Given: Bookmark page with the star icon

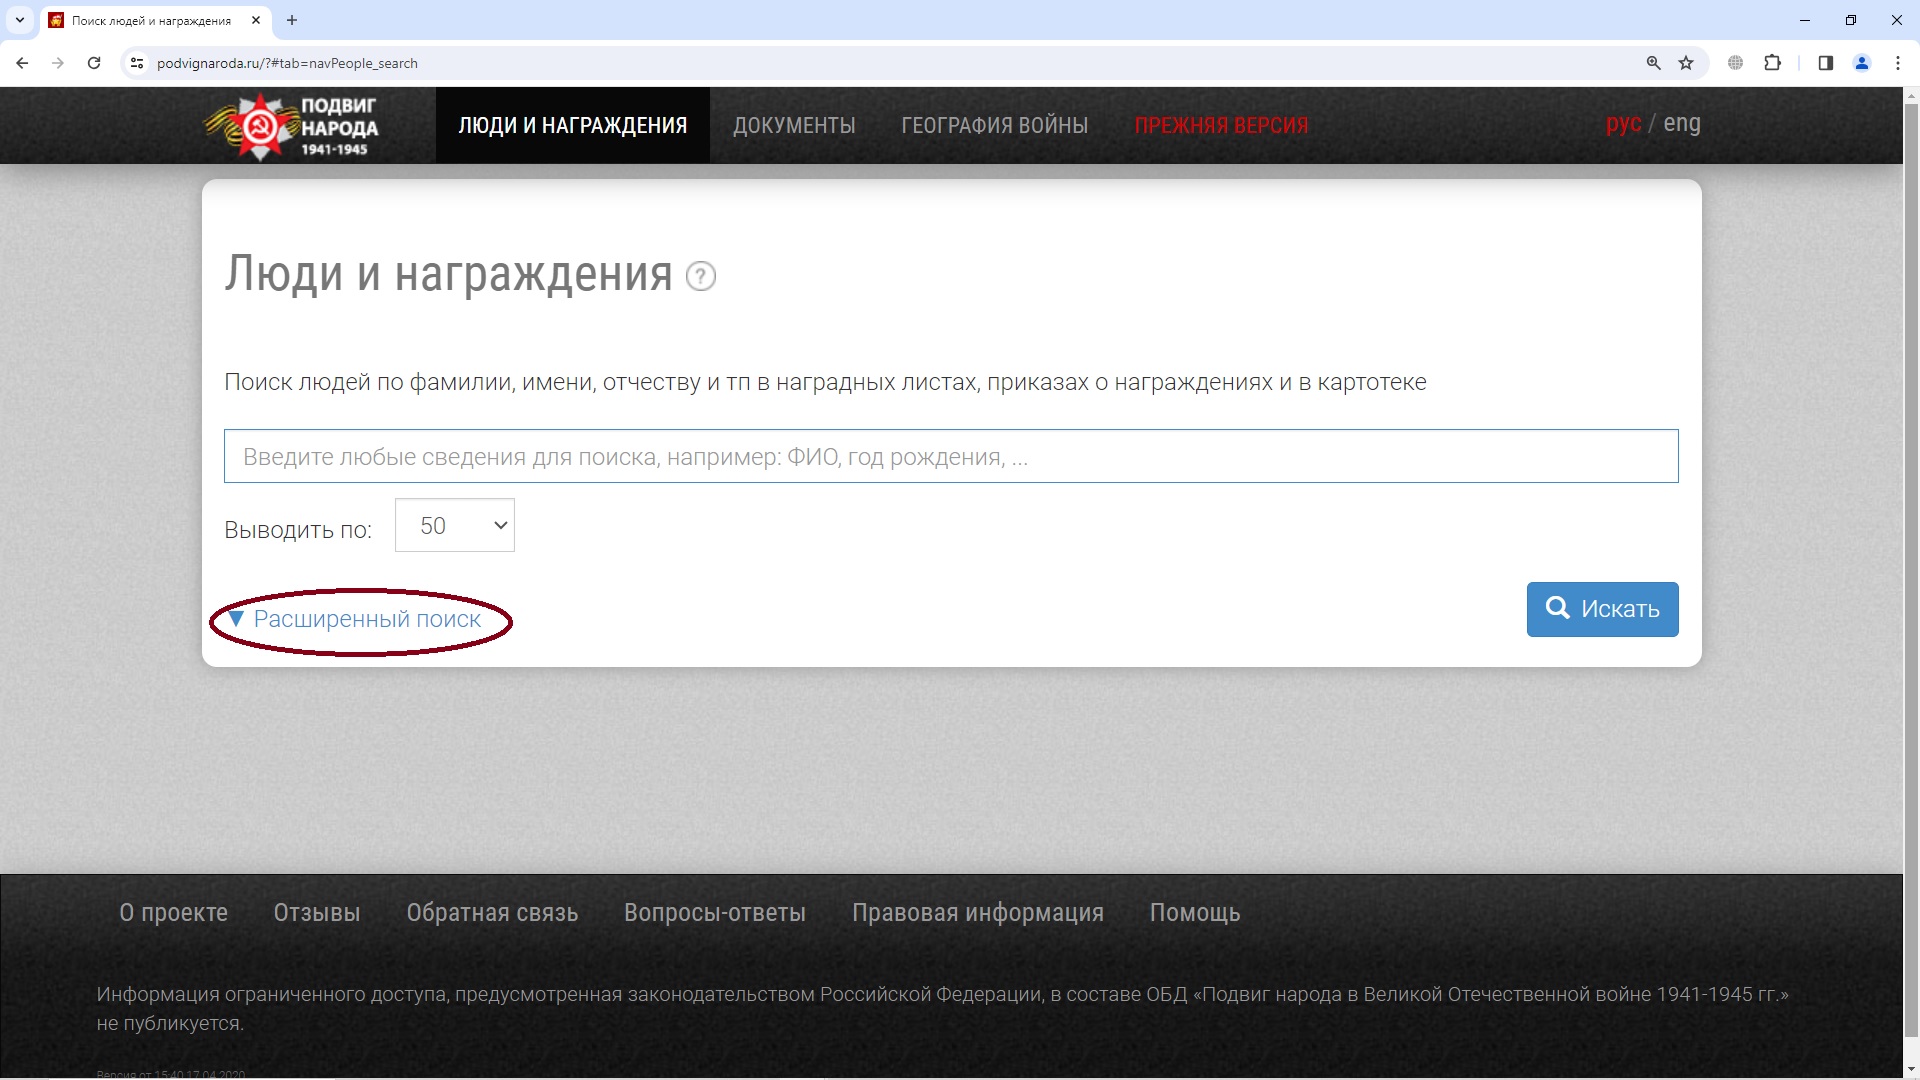Looking at the screenshot, I should pyautogui.click(x=1686, y=63).
